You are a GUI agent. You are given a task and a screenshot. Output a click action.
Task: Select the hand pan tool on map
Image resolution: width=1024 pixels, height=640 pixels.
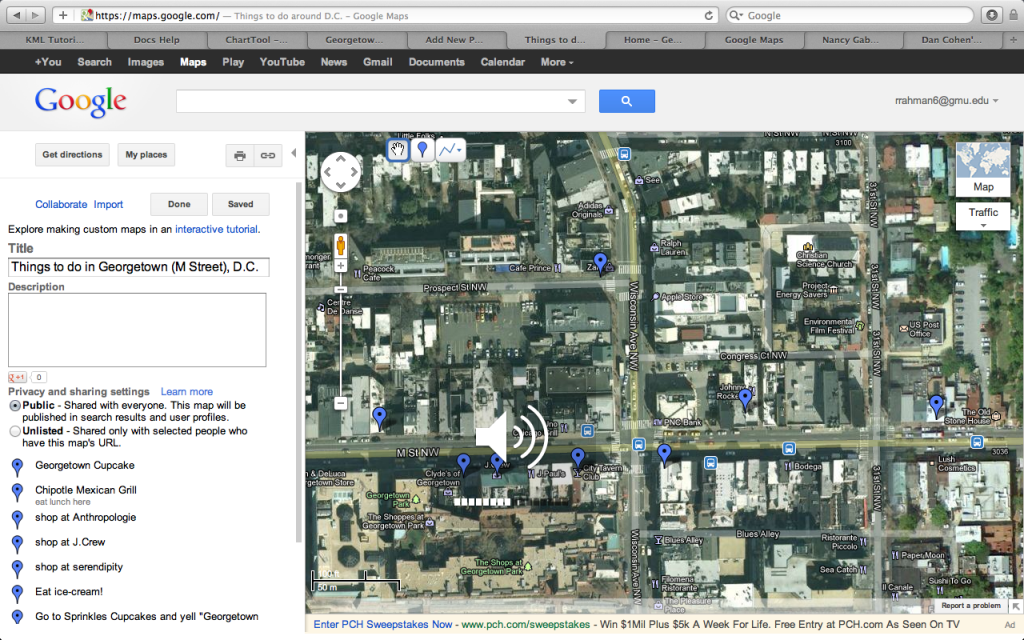[x=397, y=150]
